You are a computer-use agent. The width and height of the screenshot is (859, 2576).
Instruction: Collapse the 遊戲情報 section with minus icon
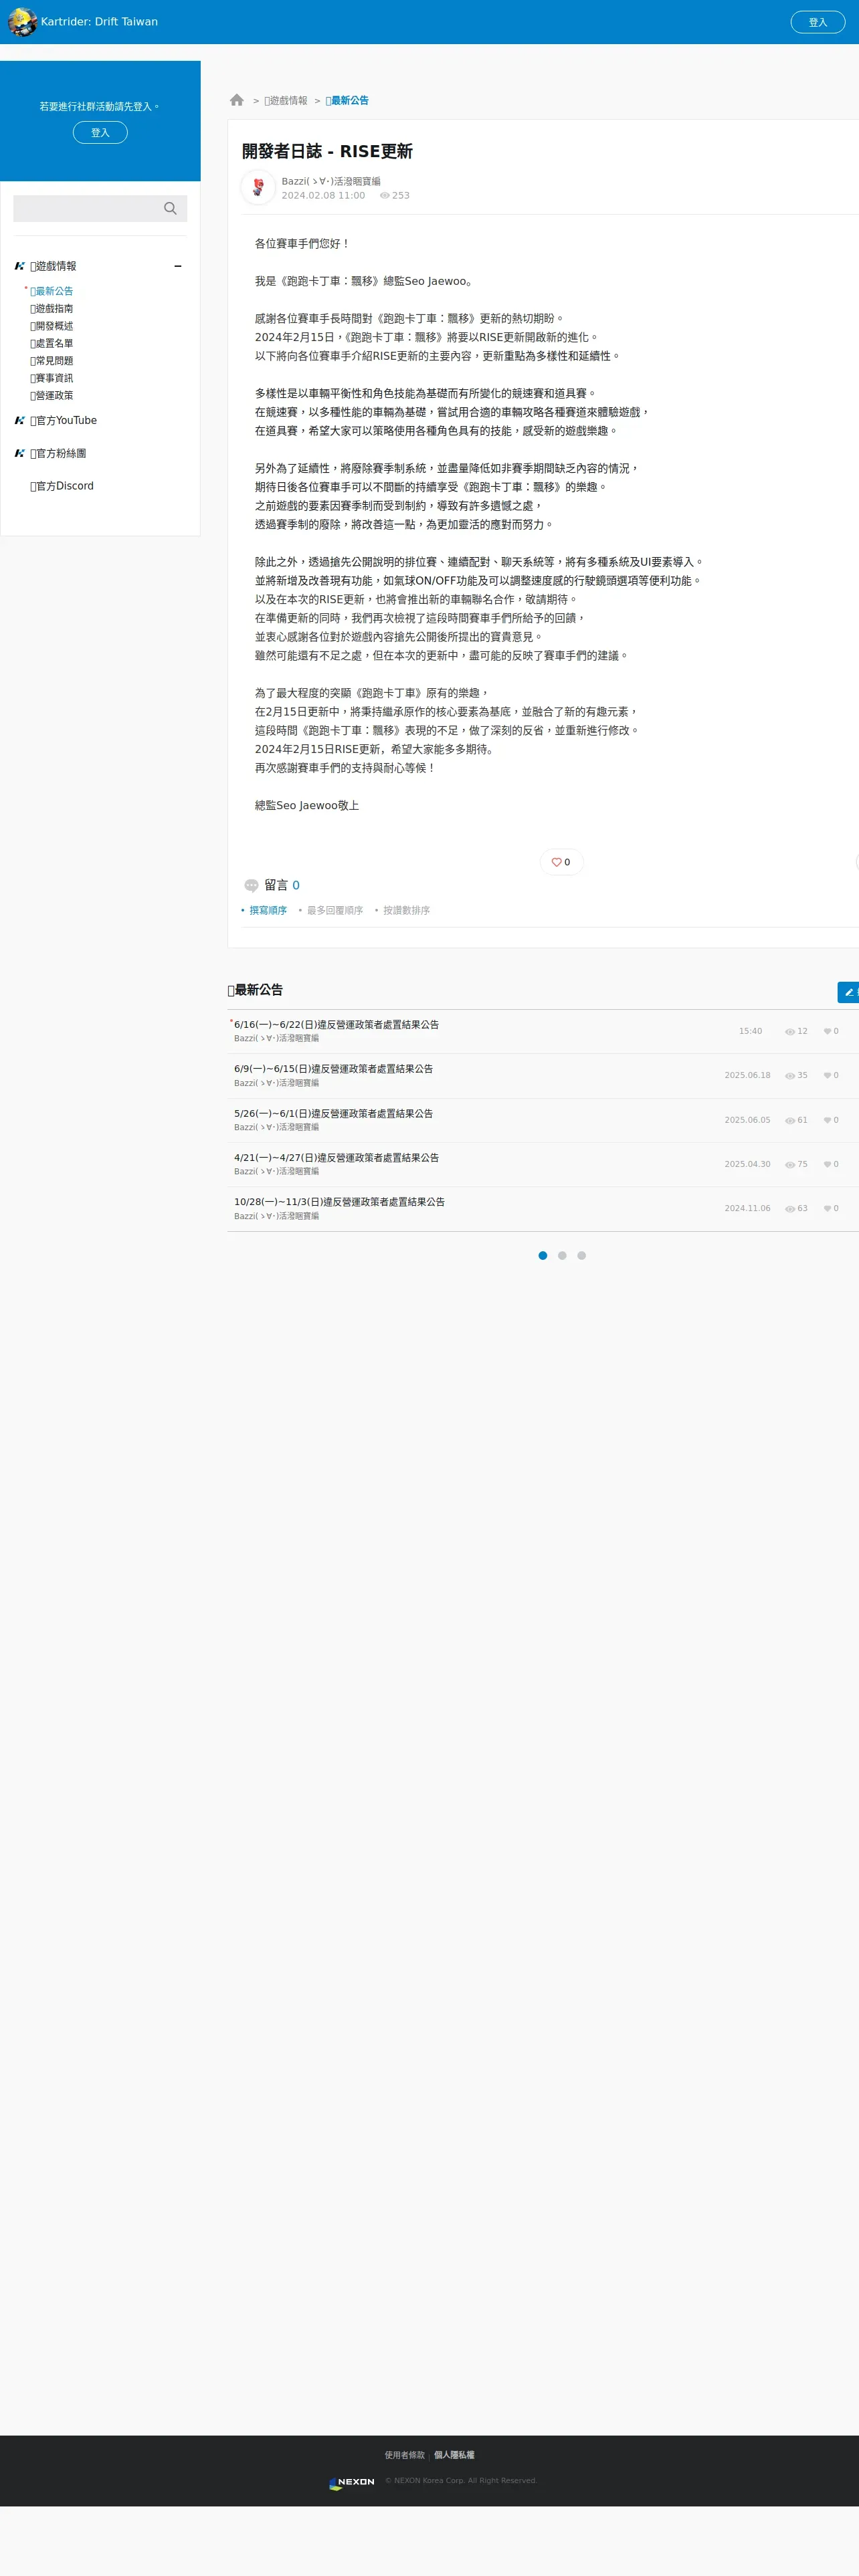(178, 266)
